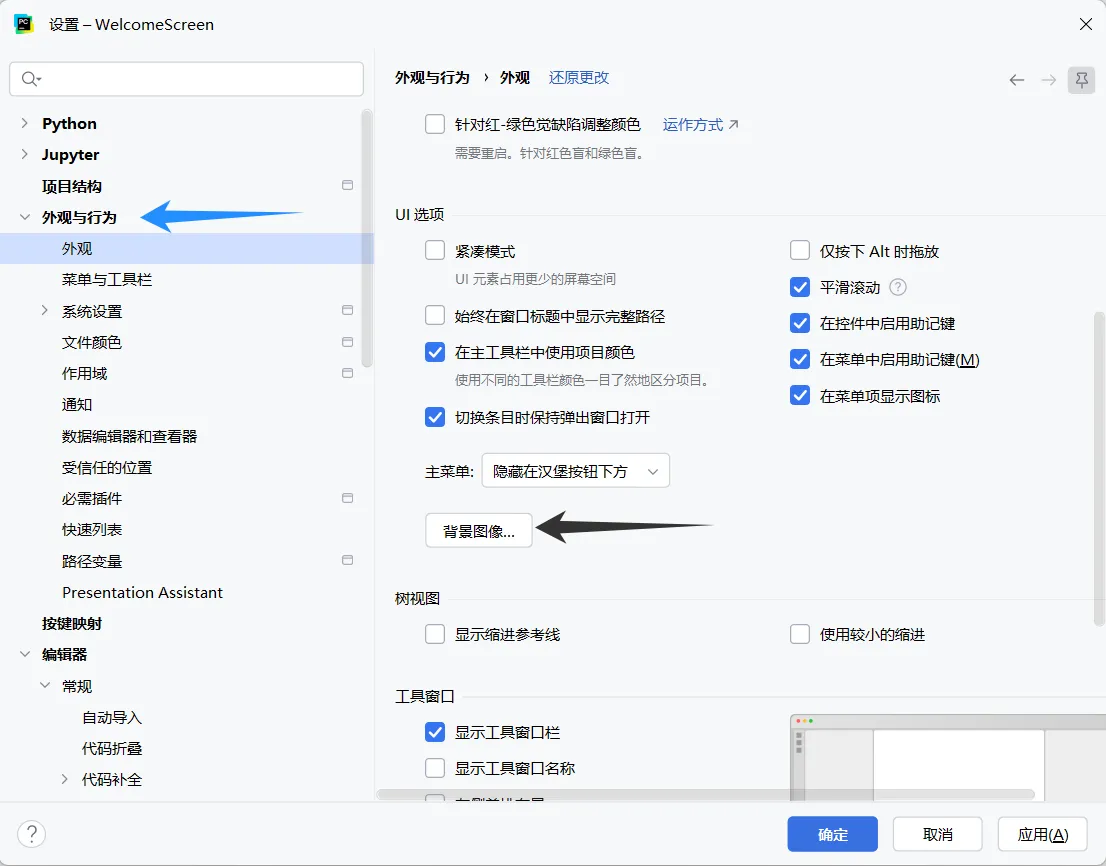Viewport: 1106px width, 866px height.
Task: Click the 还原更改 link
Action: click(579, 78)
